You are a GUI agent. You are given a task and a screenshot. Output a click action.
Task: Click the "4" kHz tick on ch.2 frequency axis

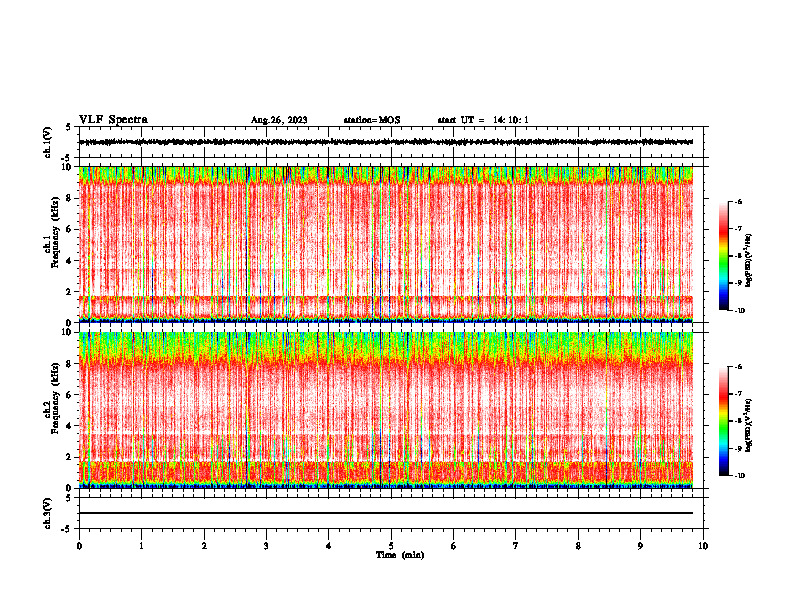click(70, 426)
